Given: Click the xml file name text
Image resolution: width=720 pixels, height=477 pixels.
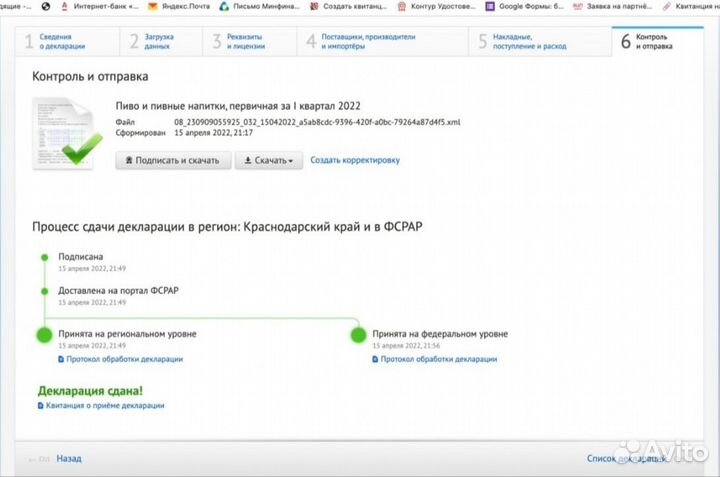Looking at the screenshot, I should tap(317, 122).
